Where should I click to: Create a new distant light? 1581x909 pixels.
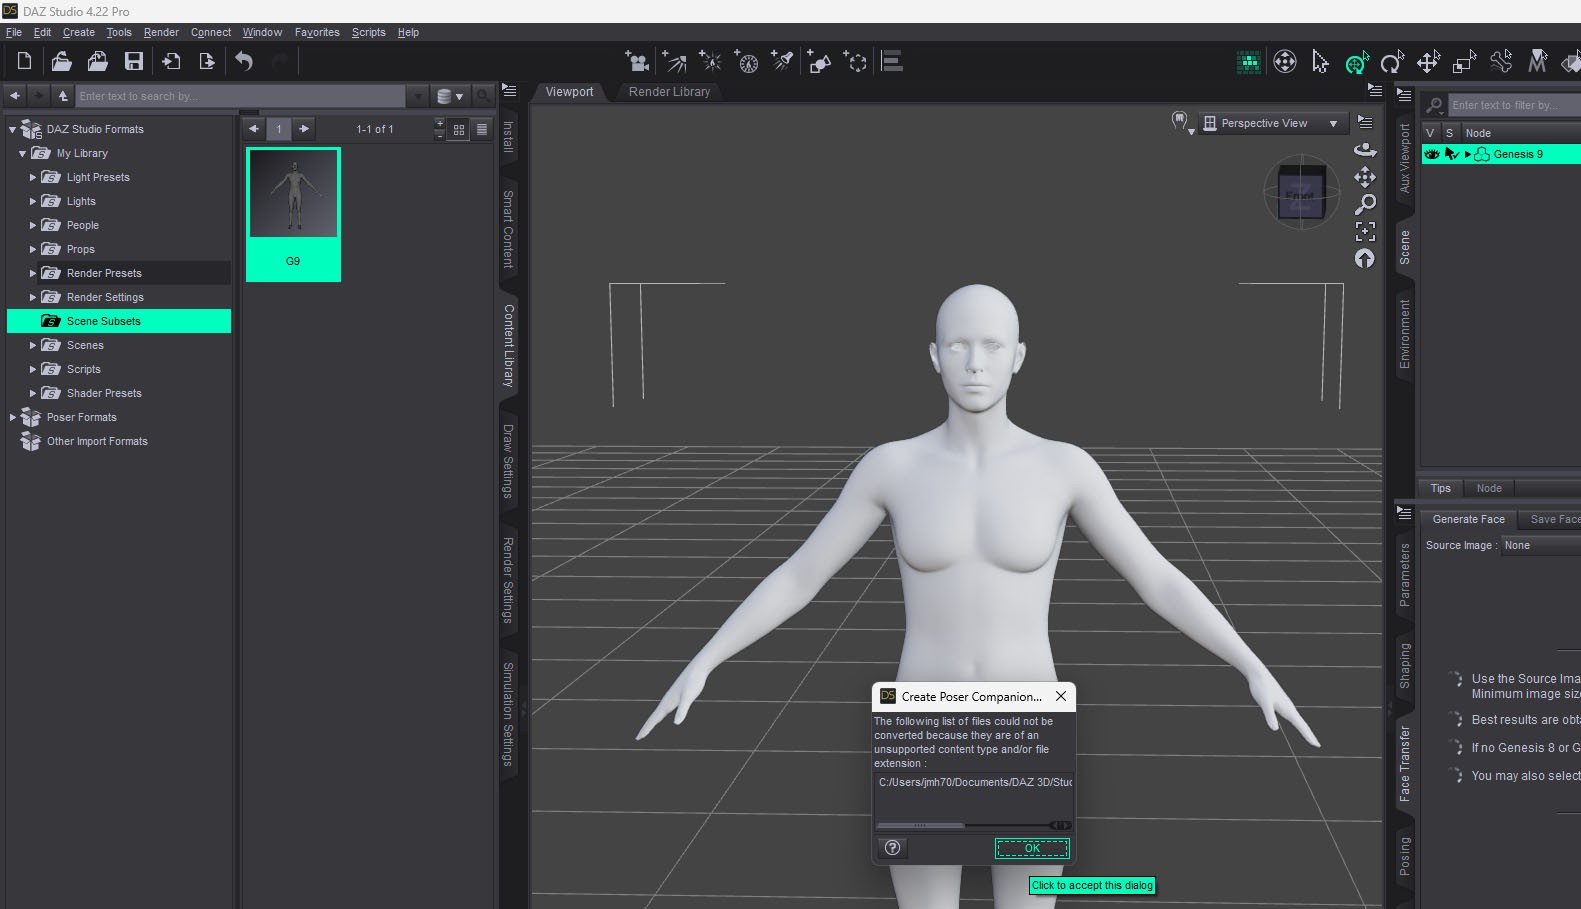click(x=675, y=62)
